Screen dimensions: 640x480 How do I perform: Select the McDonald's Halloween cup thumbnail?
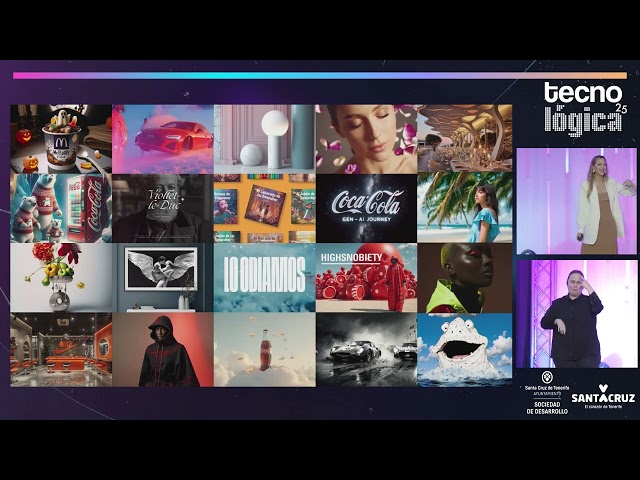point(61,139)
